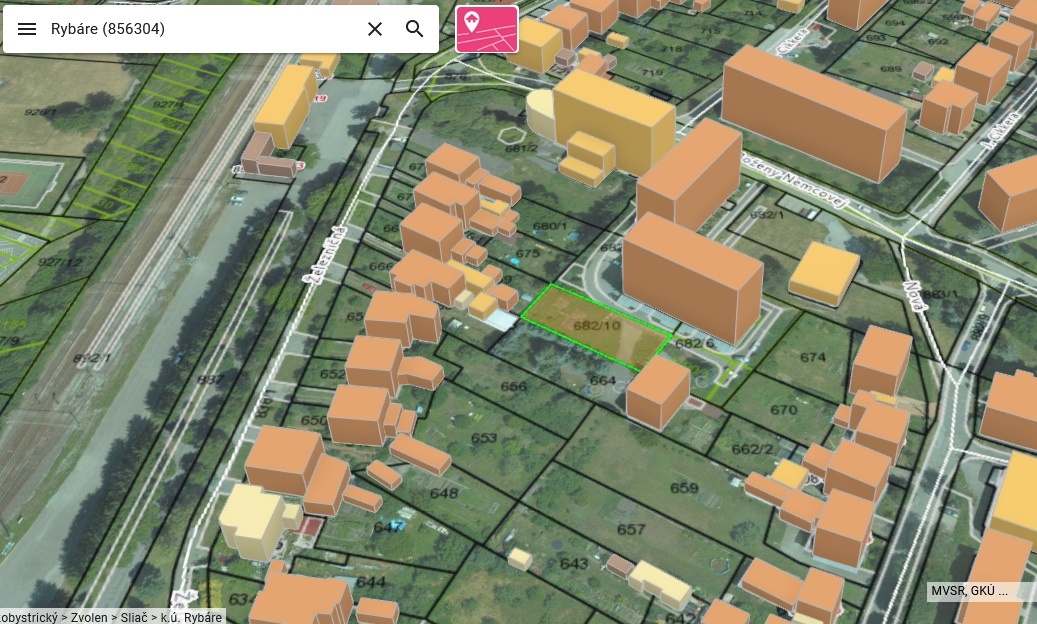Click parcel 662/2 on the map
1037x624 pixels.
753,449
